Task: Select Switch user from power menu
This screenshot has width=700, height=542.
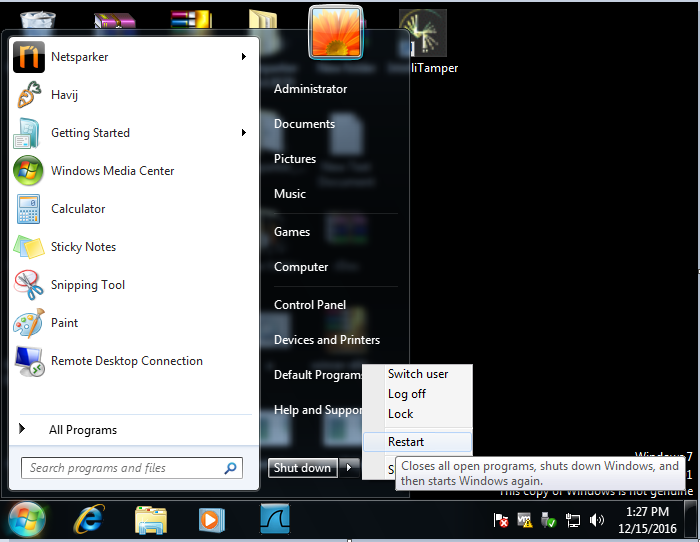Action: [x=418, y=374]
